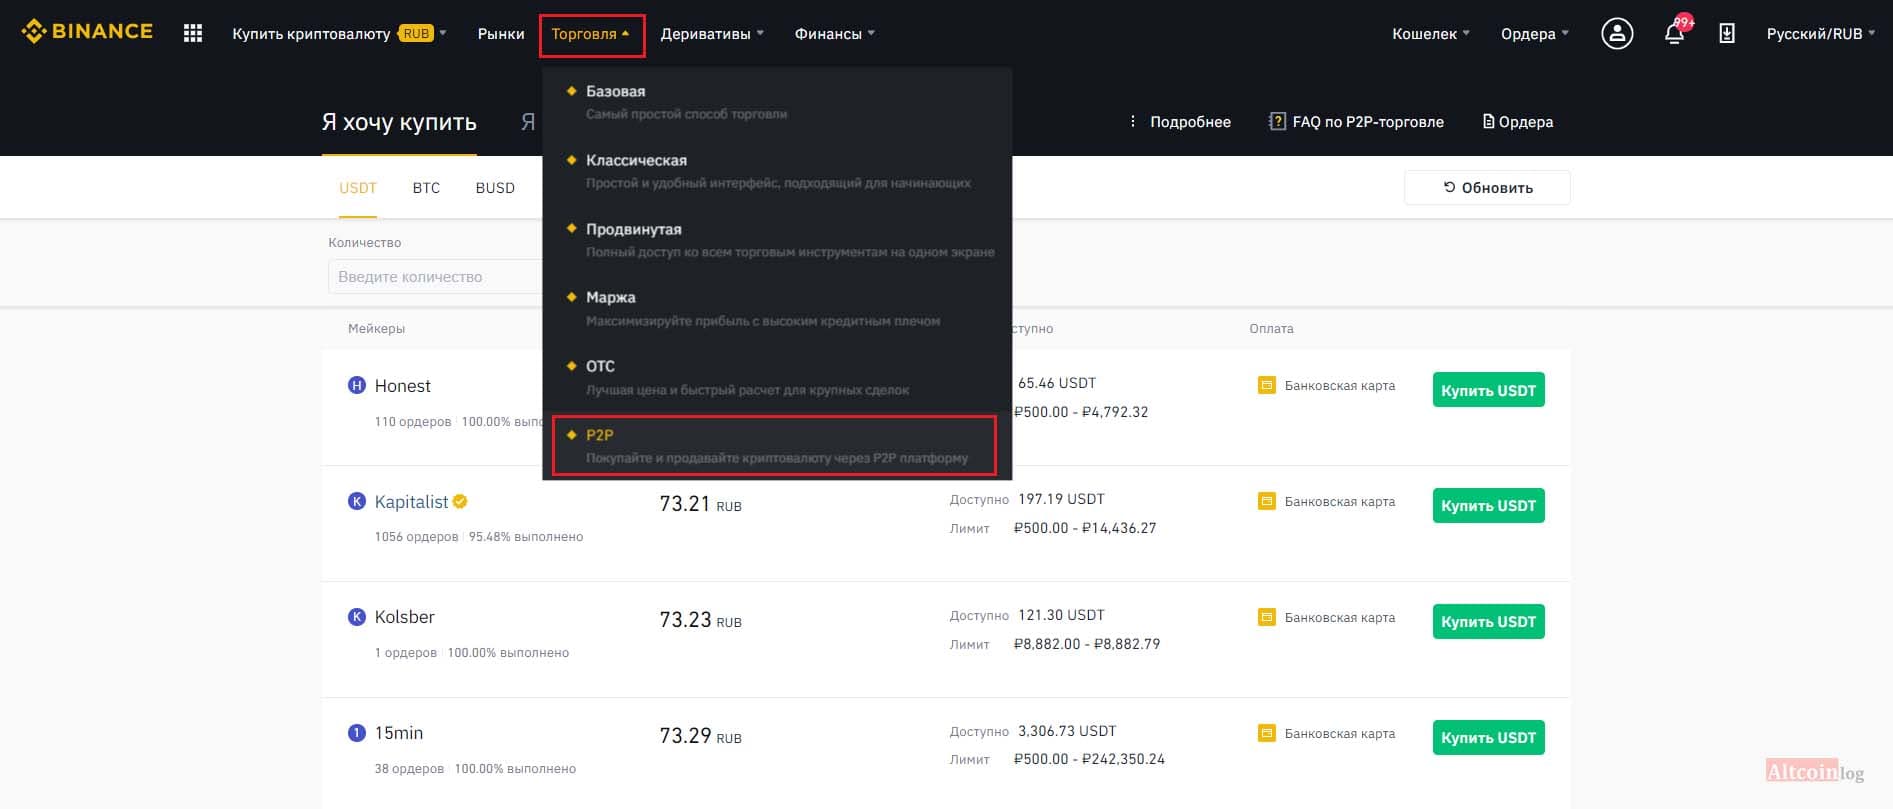Click the Количество amount input field
This screenshot has width=1893, height=809.
pos(435,277)
